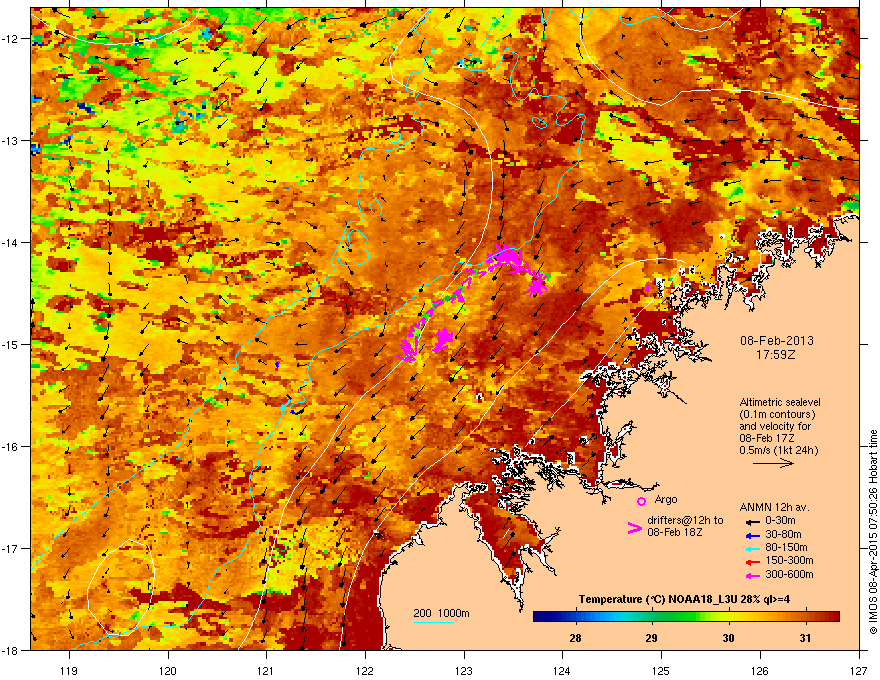Click longitude label 124 on bottom axis

(562, 670)
